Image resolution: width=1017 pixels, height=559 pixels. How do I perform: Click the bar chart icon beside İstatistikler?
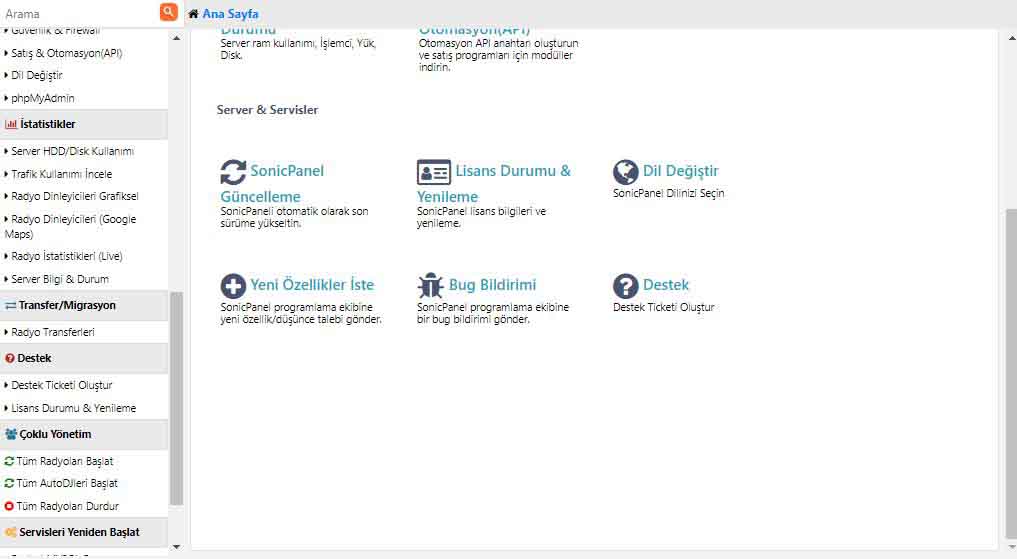tap(11, 124)
